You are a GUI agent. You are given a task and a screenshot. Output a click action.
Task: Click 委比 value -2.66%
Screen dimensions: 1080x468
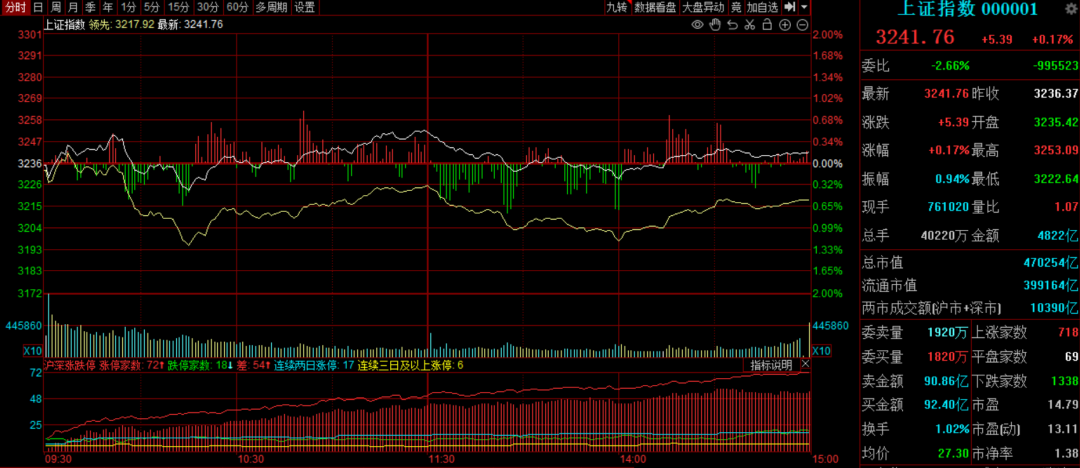(950, 65)
